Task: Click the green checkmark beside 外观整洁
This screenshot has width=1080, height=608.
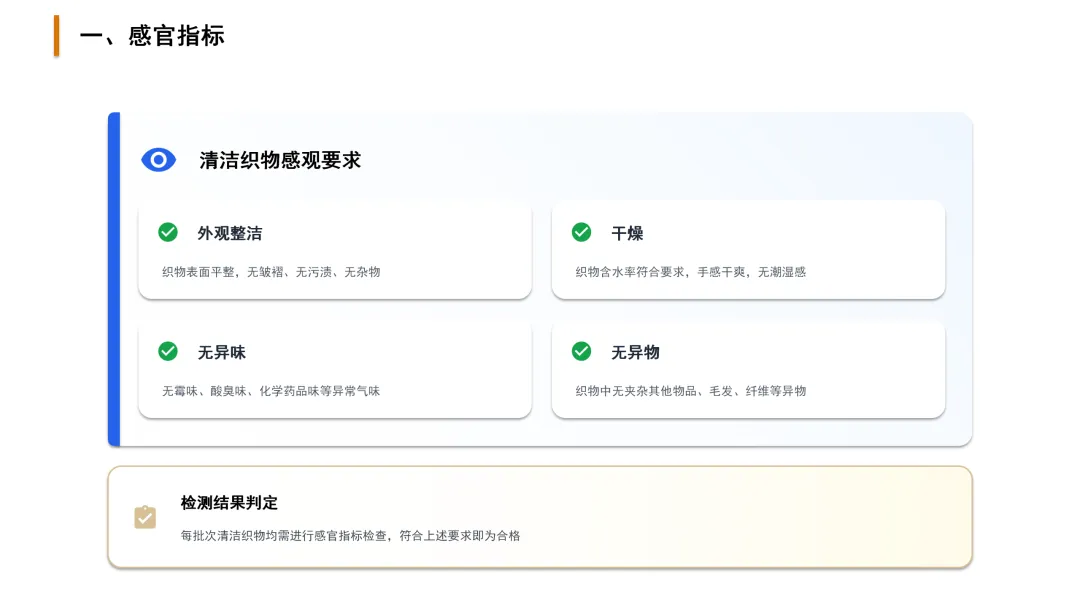Action: [x=168, y=232]
